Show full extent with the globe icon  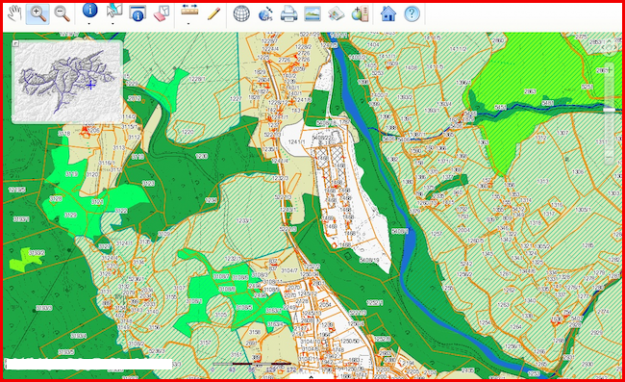241,14
